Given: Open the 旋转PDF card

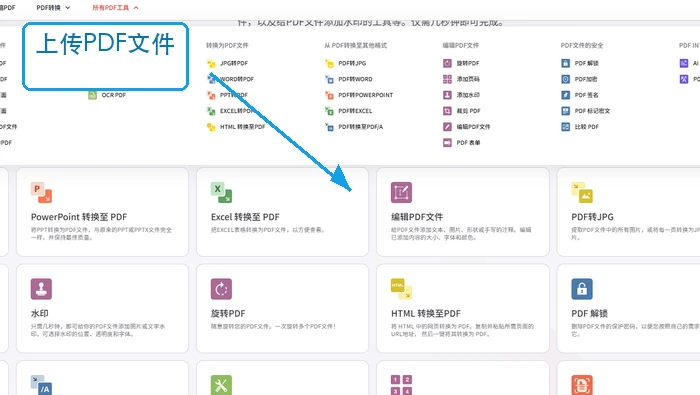Looking at the screenshot, I should [x=283, y=308].
